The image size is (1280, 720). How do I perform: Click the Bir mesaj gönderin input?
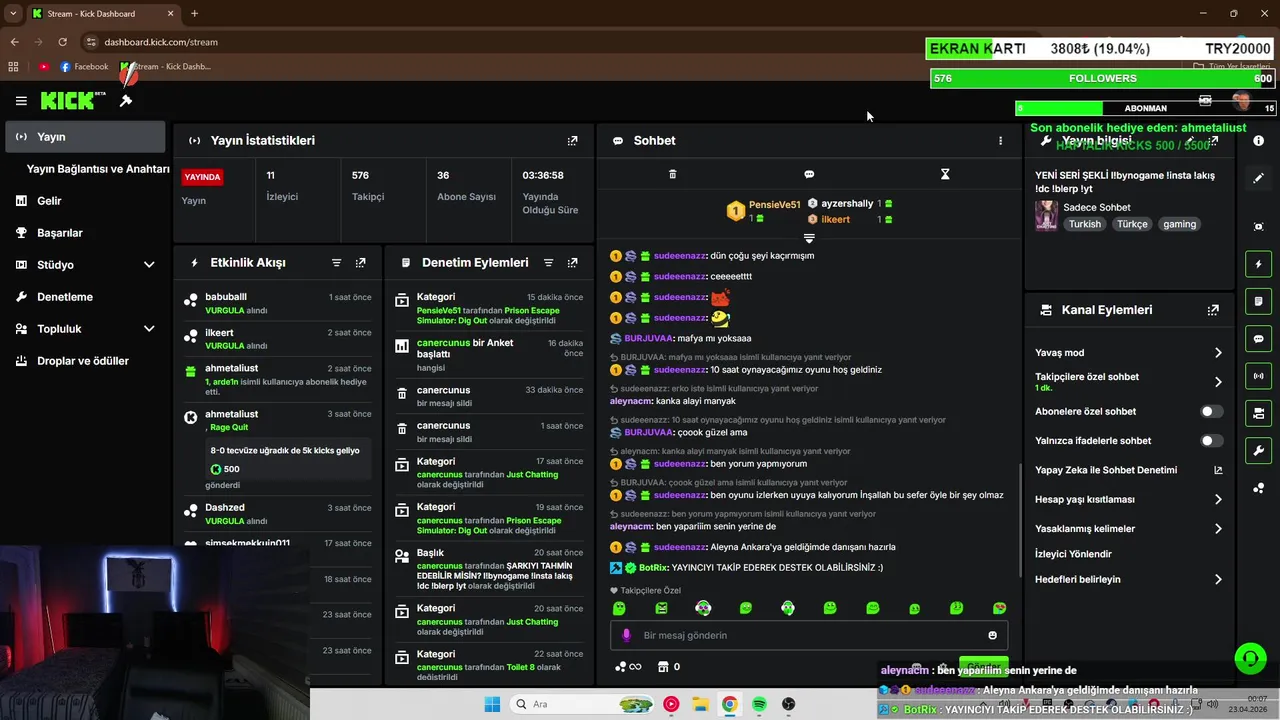[809, 635]
